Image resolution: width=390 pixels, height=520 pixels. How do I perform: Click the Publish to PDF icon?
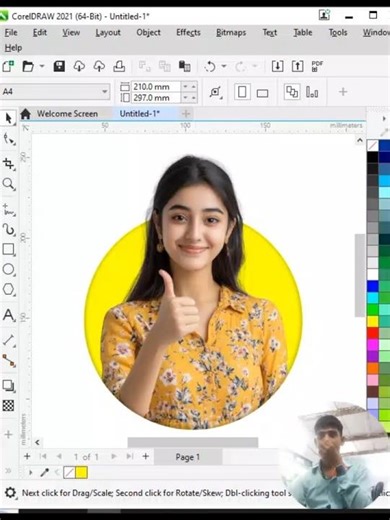(x=317, y=66)
